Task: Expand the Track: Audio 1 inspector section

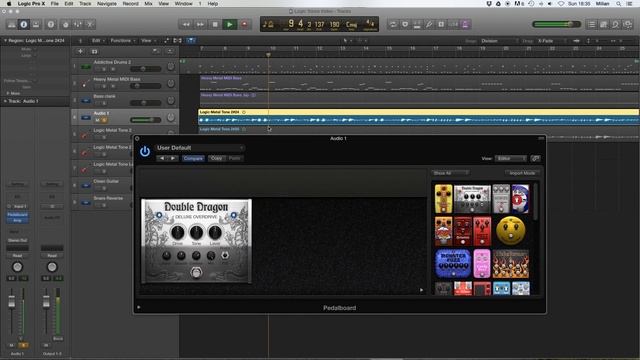Action: tap(5, 101)
